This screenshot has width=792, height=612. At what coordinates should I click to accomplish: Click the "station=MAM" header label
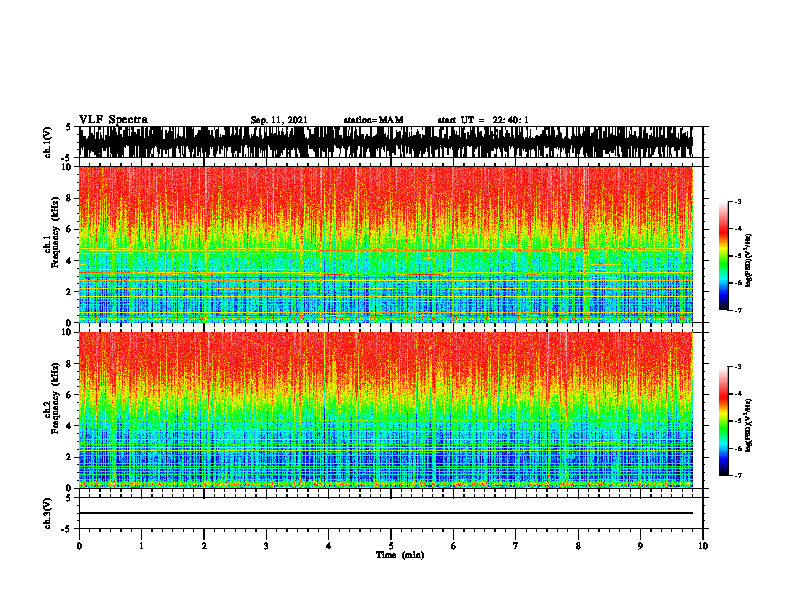tap(373, 120)
